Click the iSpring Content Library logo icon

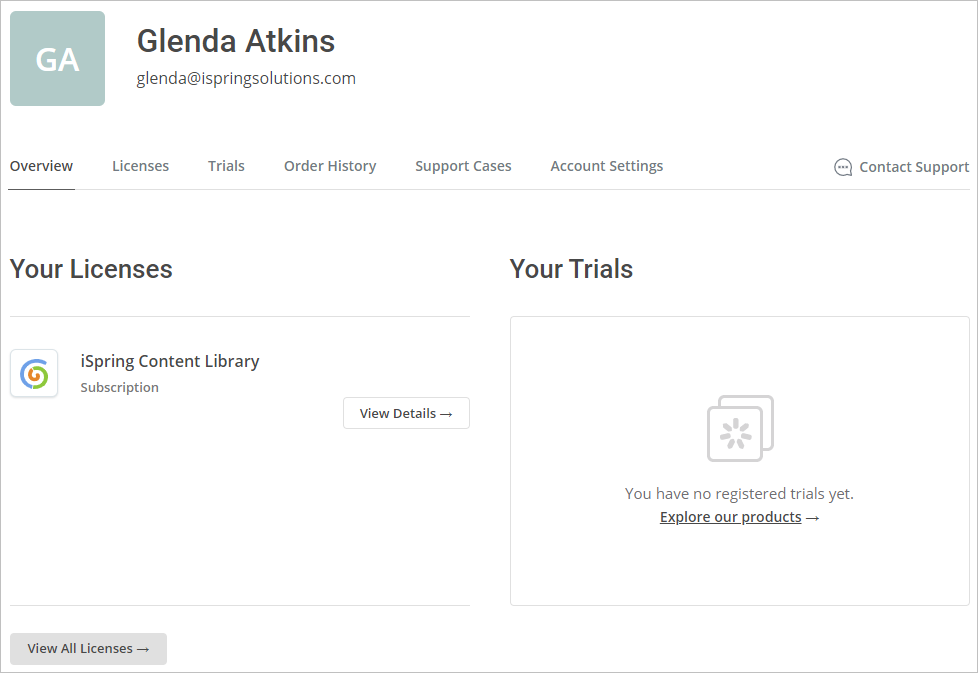click(34, 374)
